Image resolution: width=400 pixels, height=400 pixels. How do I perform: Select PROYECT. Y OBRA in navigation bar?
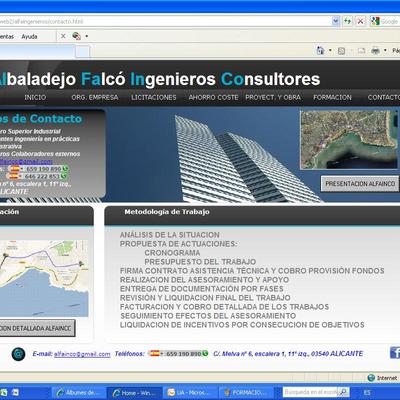pyautogui.click(x=273, y=97)
